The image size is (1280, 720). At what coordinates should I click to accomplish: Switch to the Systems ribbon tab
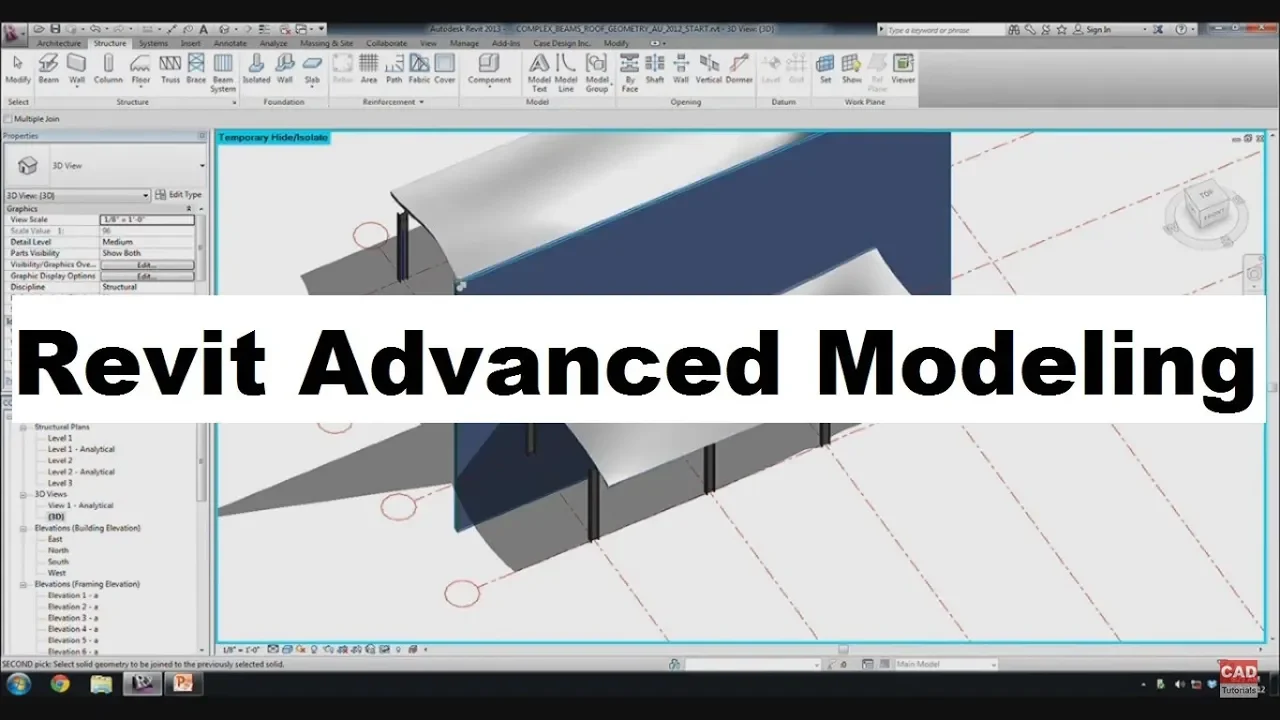[x=153, y=44]
